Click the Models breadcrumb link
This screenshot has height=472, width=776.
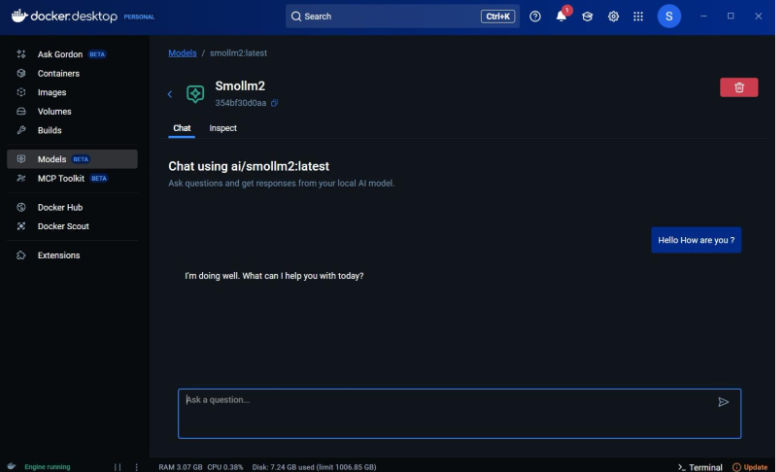pos(182,53)
